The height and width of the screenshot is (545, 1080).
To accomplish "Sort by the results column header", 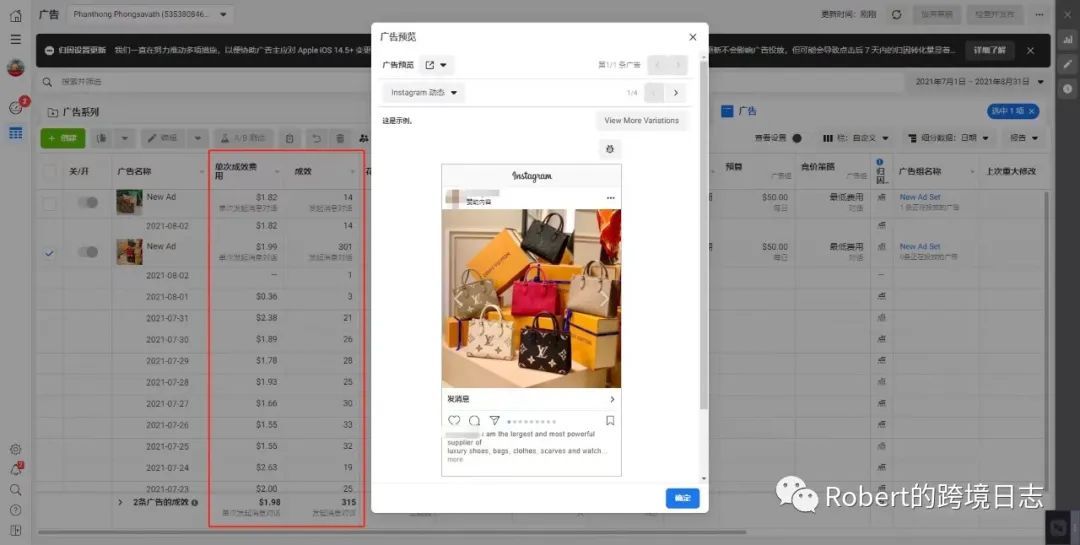I will click(x=322, y=171).
